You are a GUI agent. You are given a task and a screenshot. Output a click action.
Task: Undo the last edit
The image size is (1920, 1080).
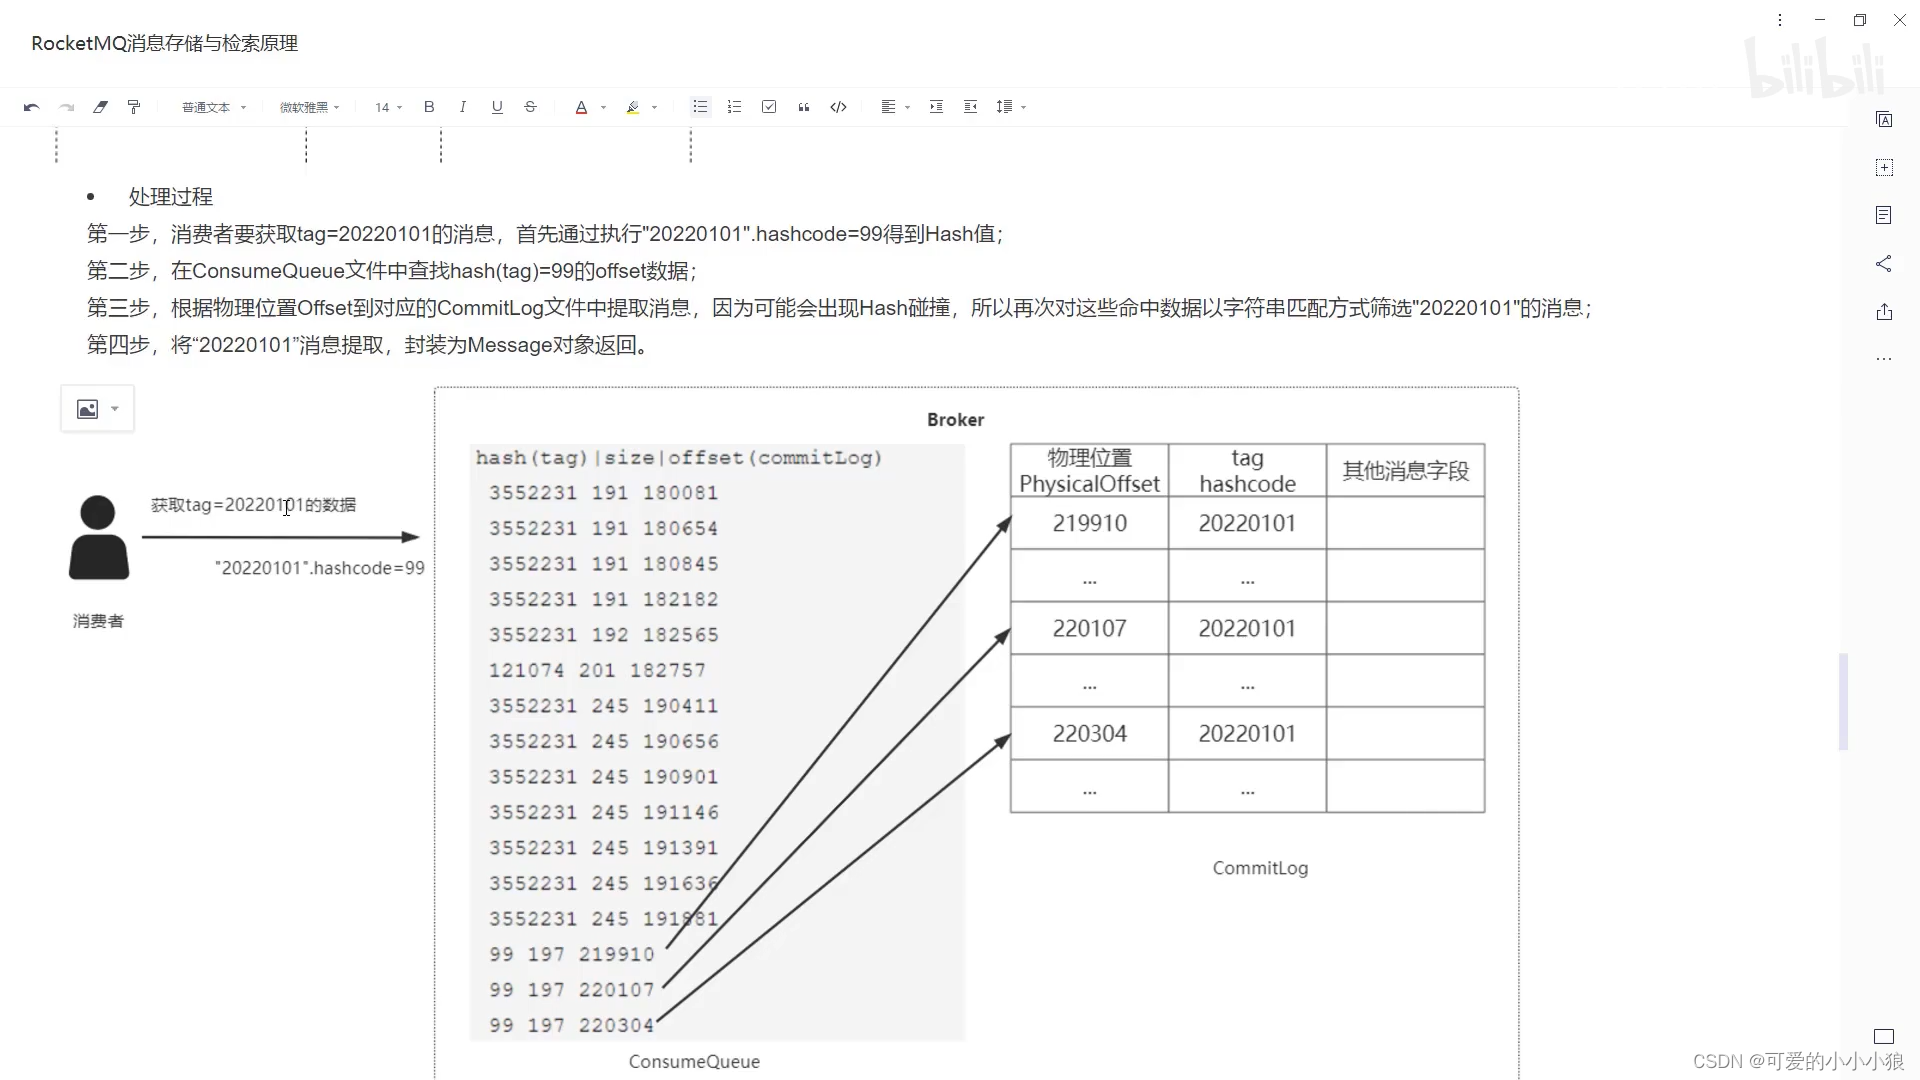(31, 107)
